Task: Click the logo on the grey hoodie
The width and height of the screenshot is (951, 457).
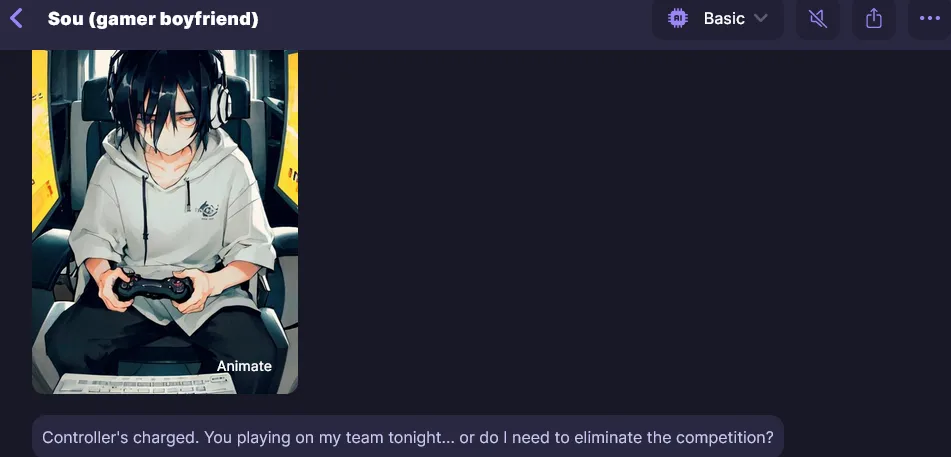Action: (207, 210)
